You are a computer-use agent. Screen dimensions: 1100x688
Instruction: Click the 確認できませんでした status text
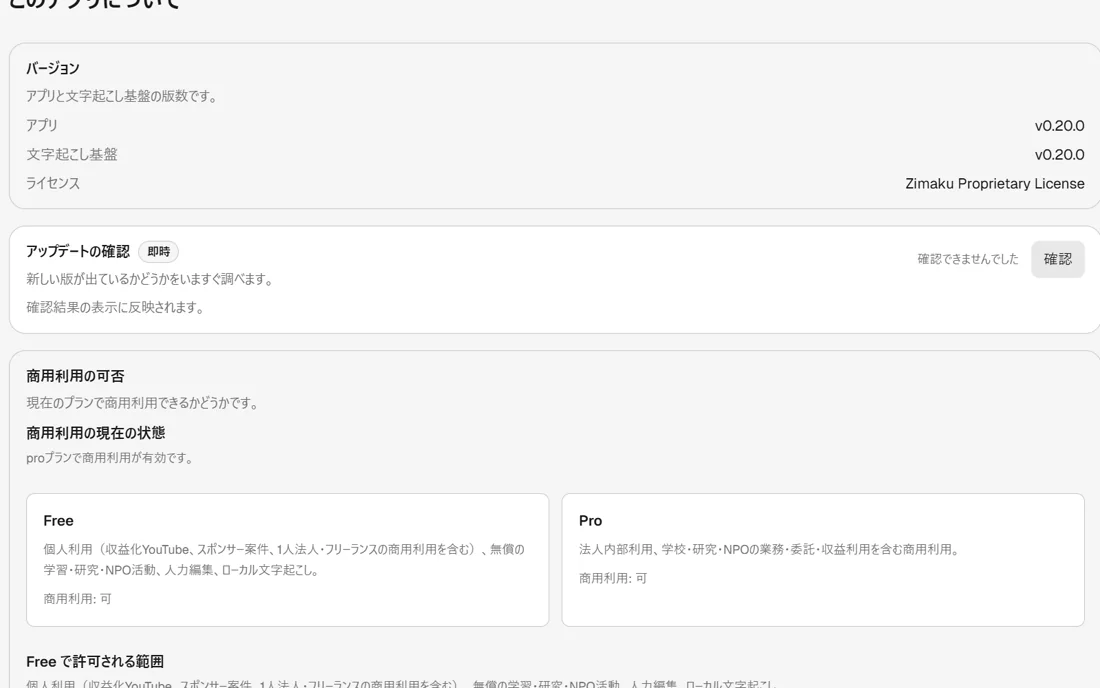[x=967, y=259]
